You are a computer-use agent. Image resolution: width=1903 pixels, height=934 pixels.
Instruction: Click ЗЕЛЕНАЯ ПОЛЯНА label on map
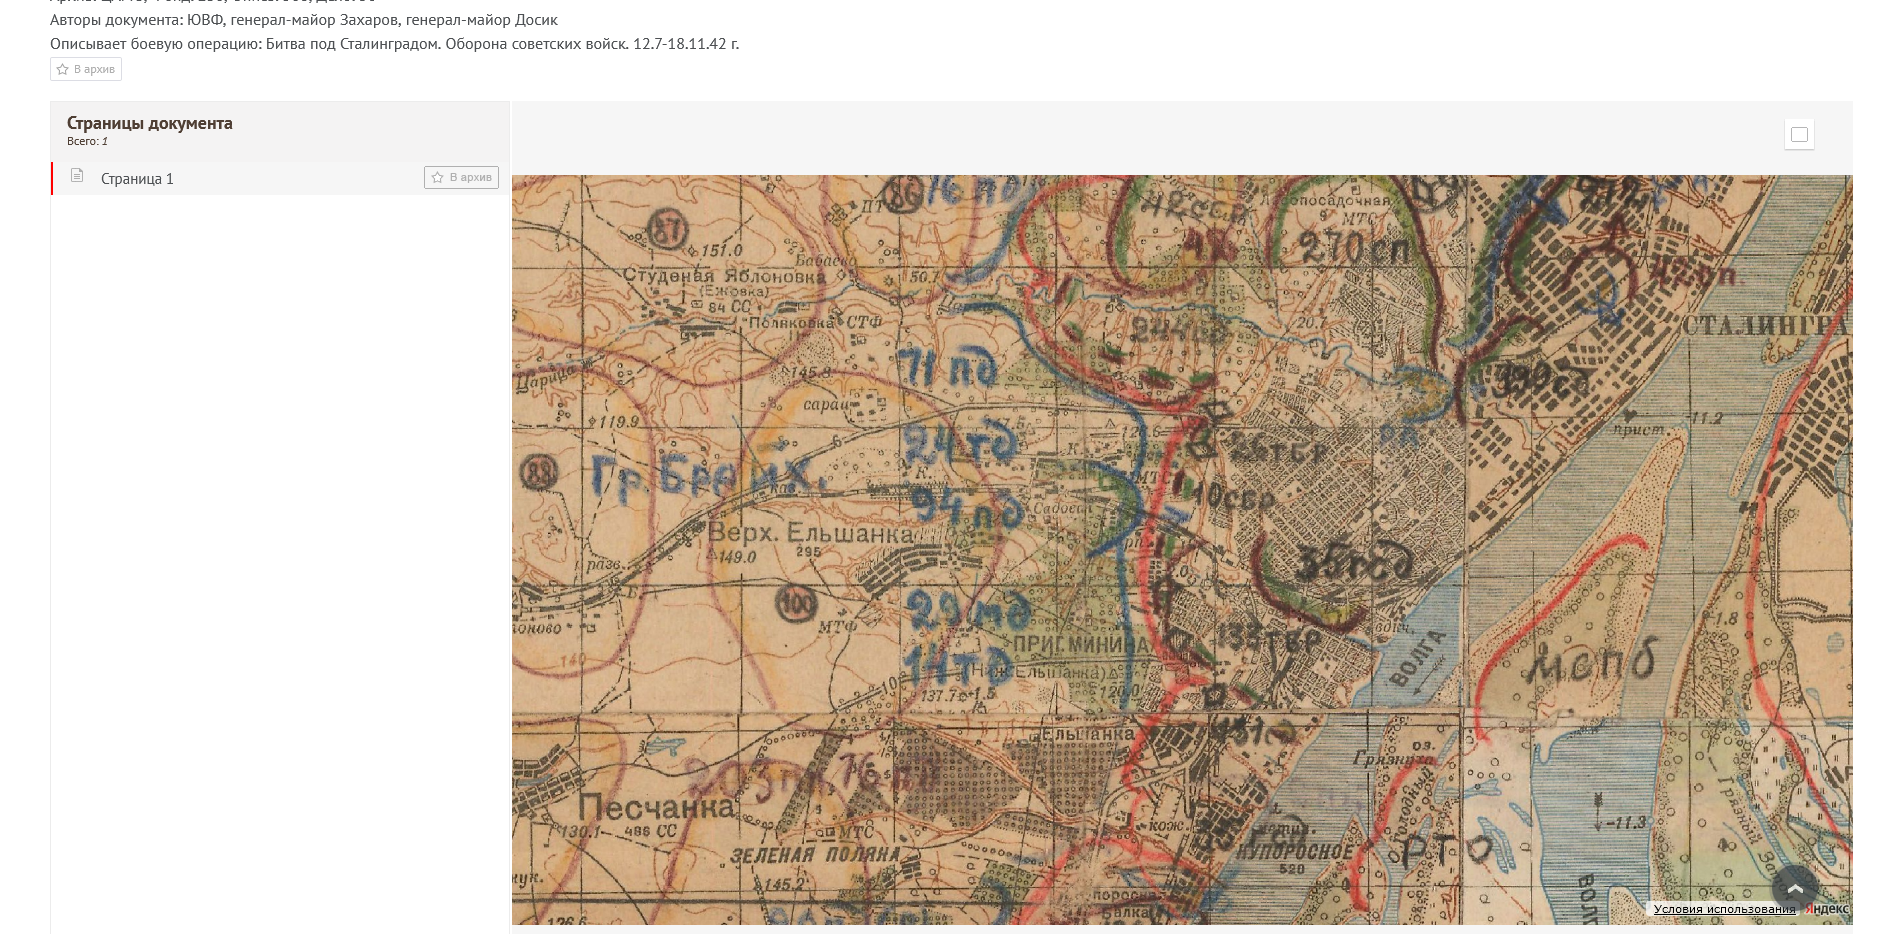[x=815, y=855]
